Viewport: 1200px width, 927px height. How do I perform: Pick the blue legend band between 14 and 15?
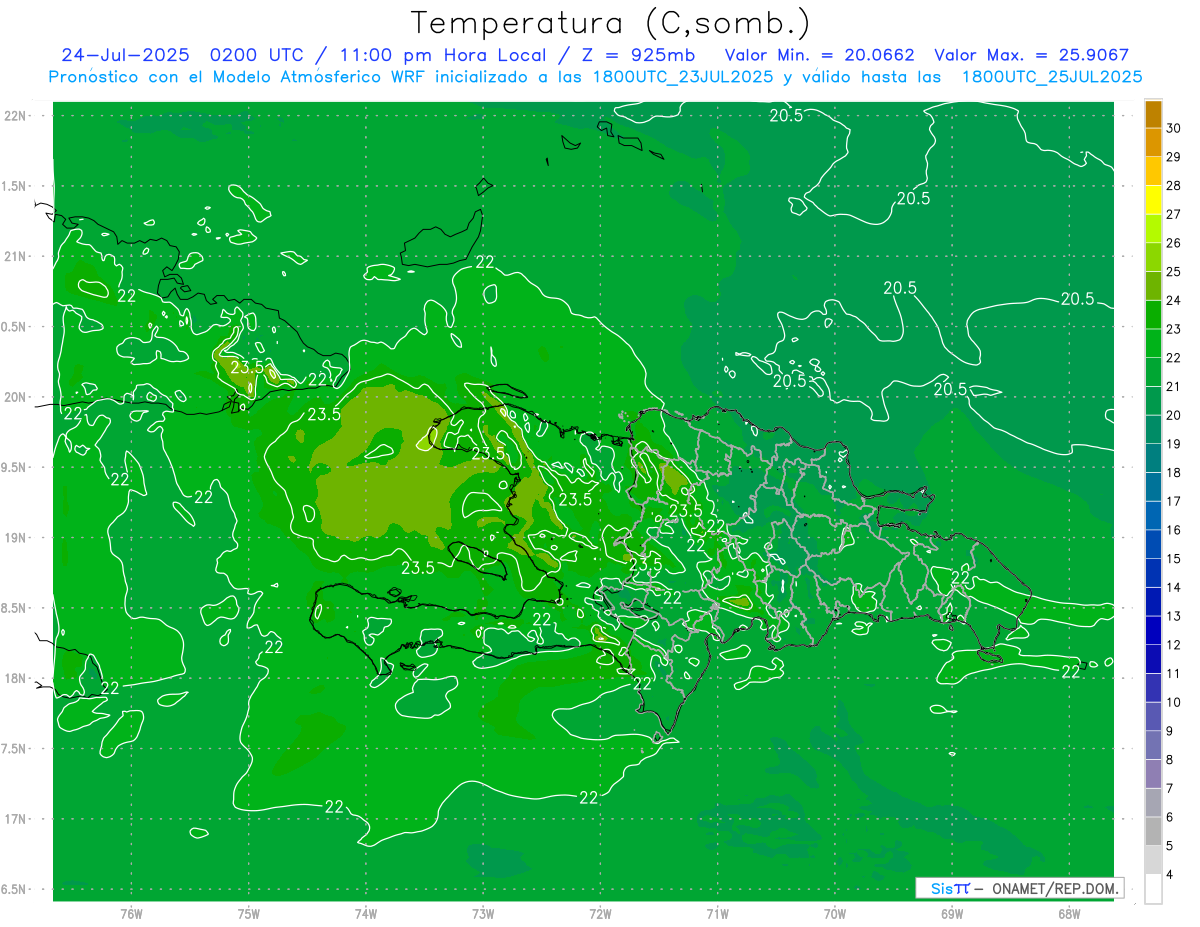coord(1153,573)
